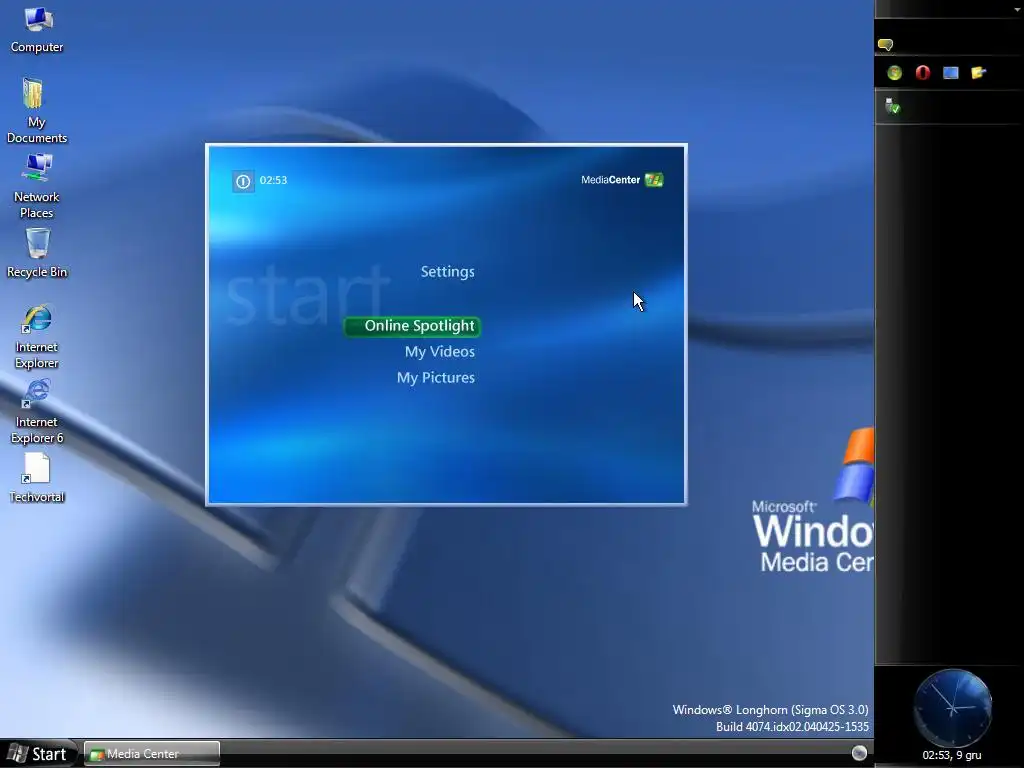The height and width of the screenshot is (768, 1024).
Task: Click the 02:53, 9 gru date text
Action: click(x=952, y=756)
